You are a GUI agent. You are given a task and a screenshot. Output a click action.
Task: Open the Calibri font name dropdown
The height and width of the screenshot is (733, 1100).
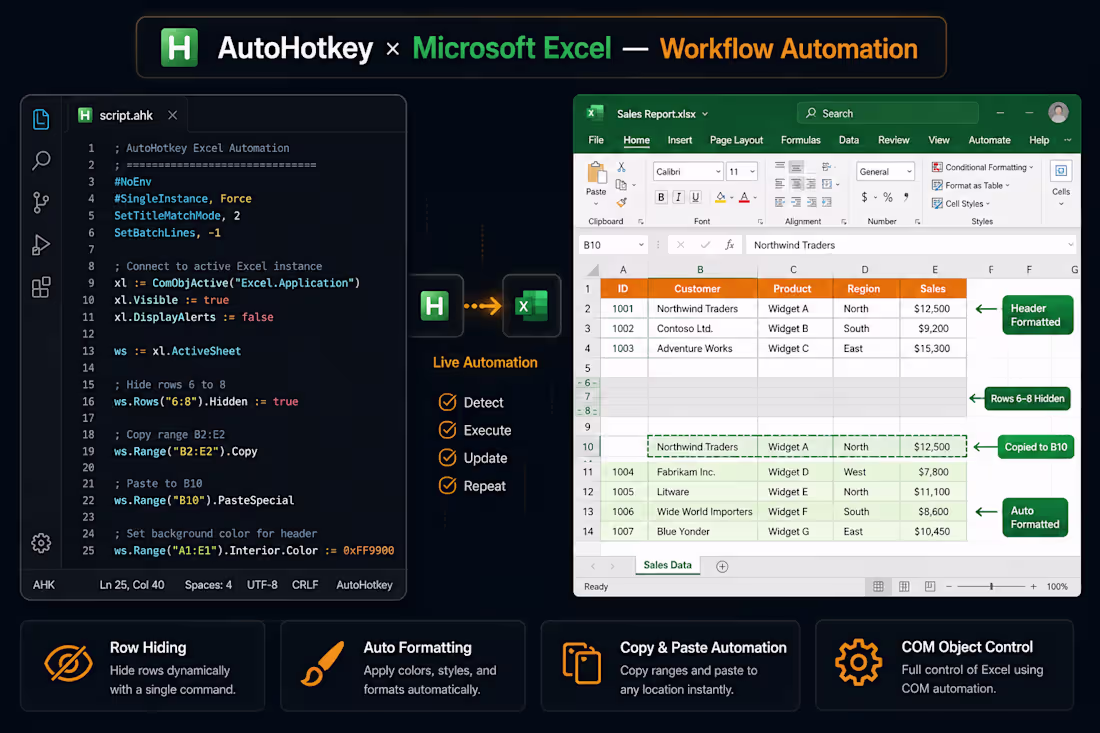point(718,172)
